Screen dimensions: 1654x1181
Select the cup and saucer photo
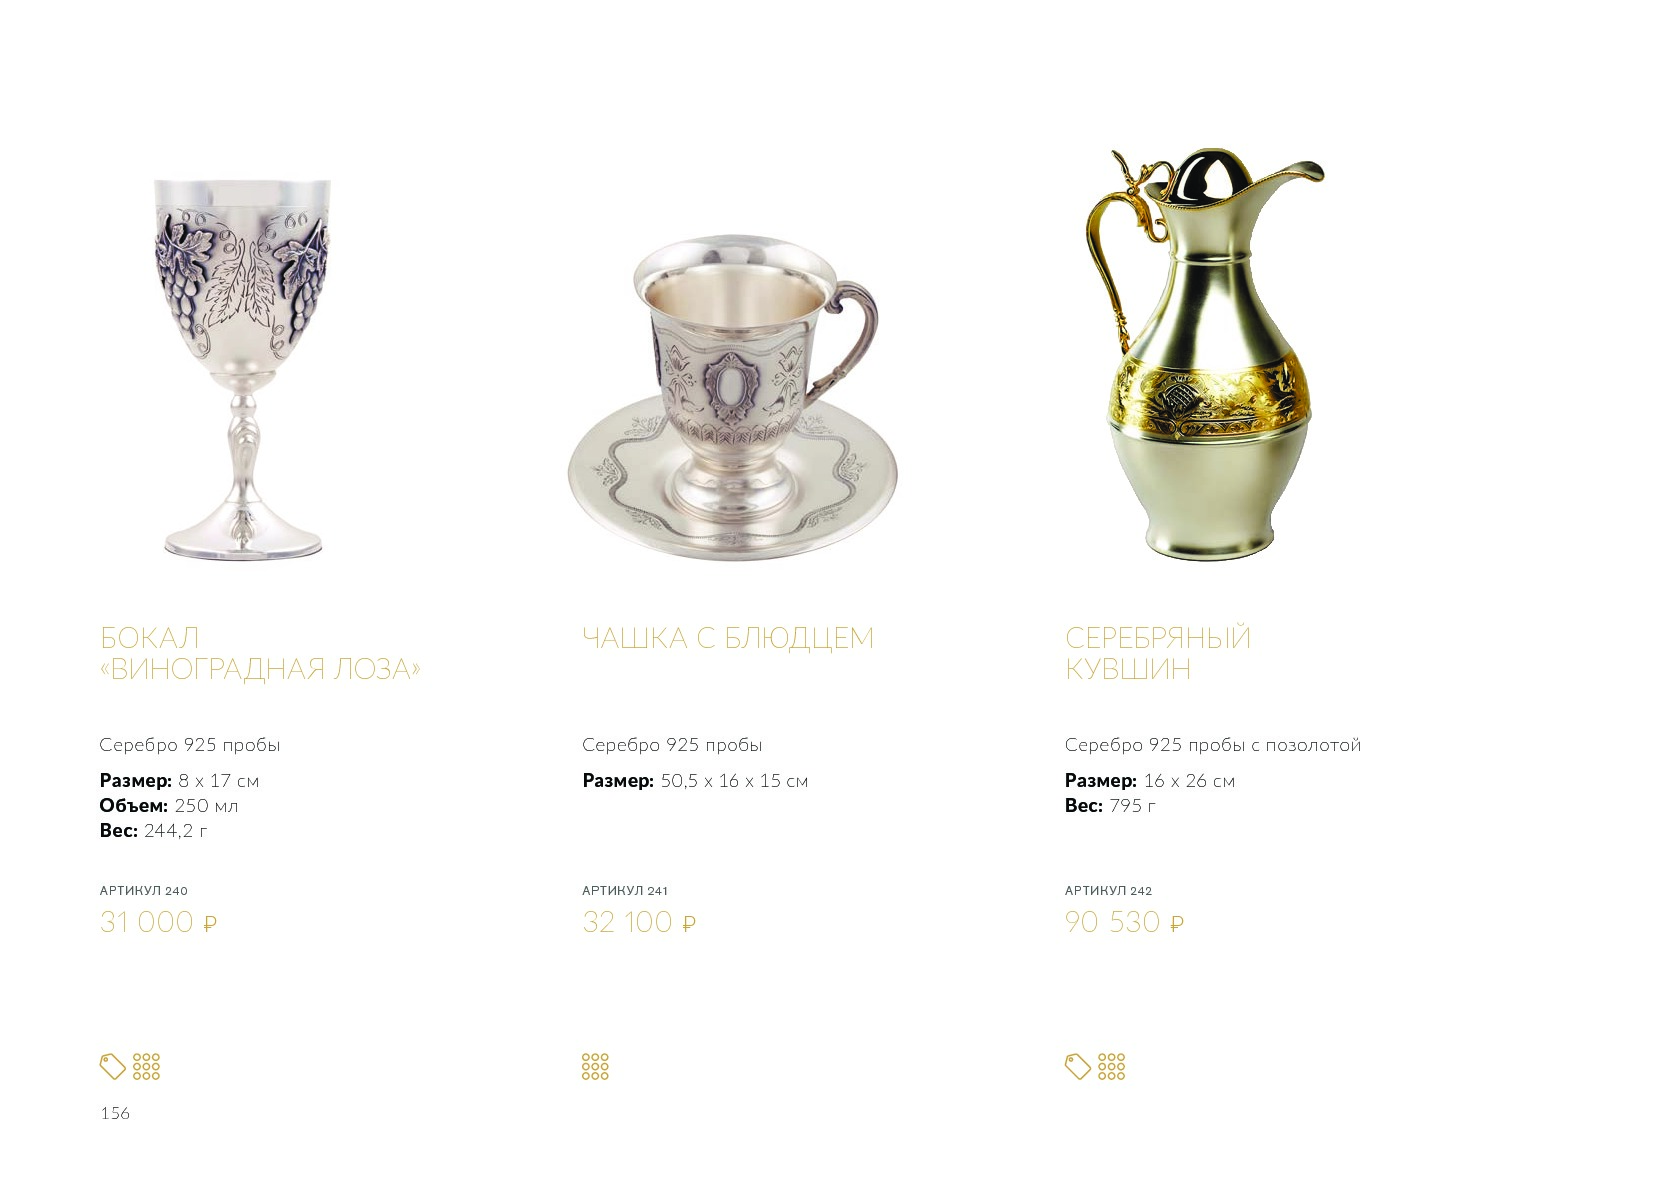coord(733,398)
